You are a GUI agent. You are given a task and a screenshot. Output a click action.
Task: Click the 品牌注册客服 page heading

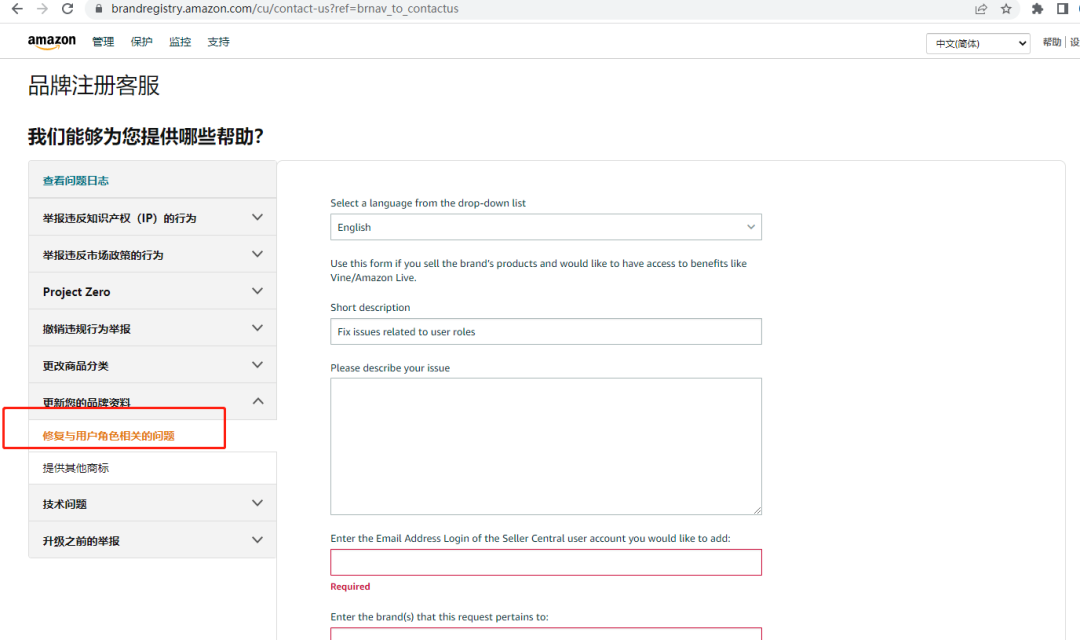point(94,85)
